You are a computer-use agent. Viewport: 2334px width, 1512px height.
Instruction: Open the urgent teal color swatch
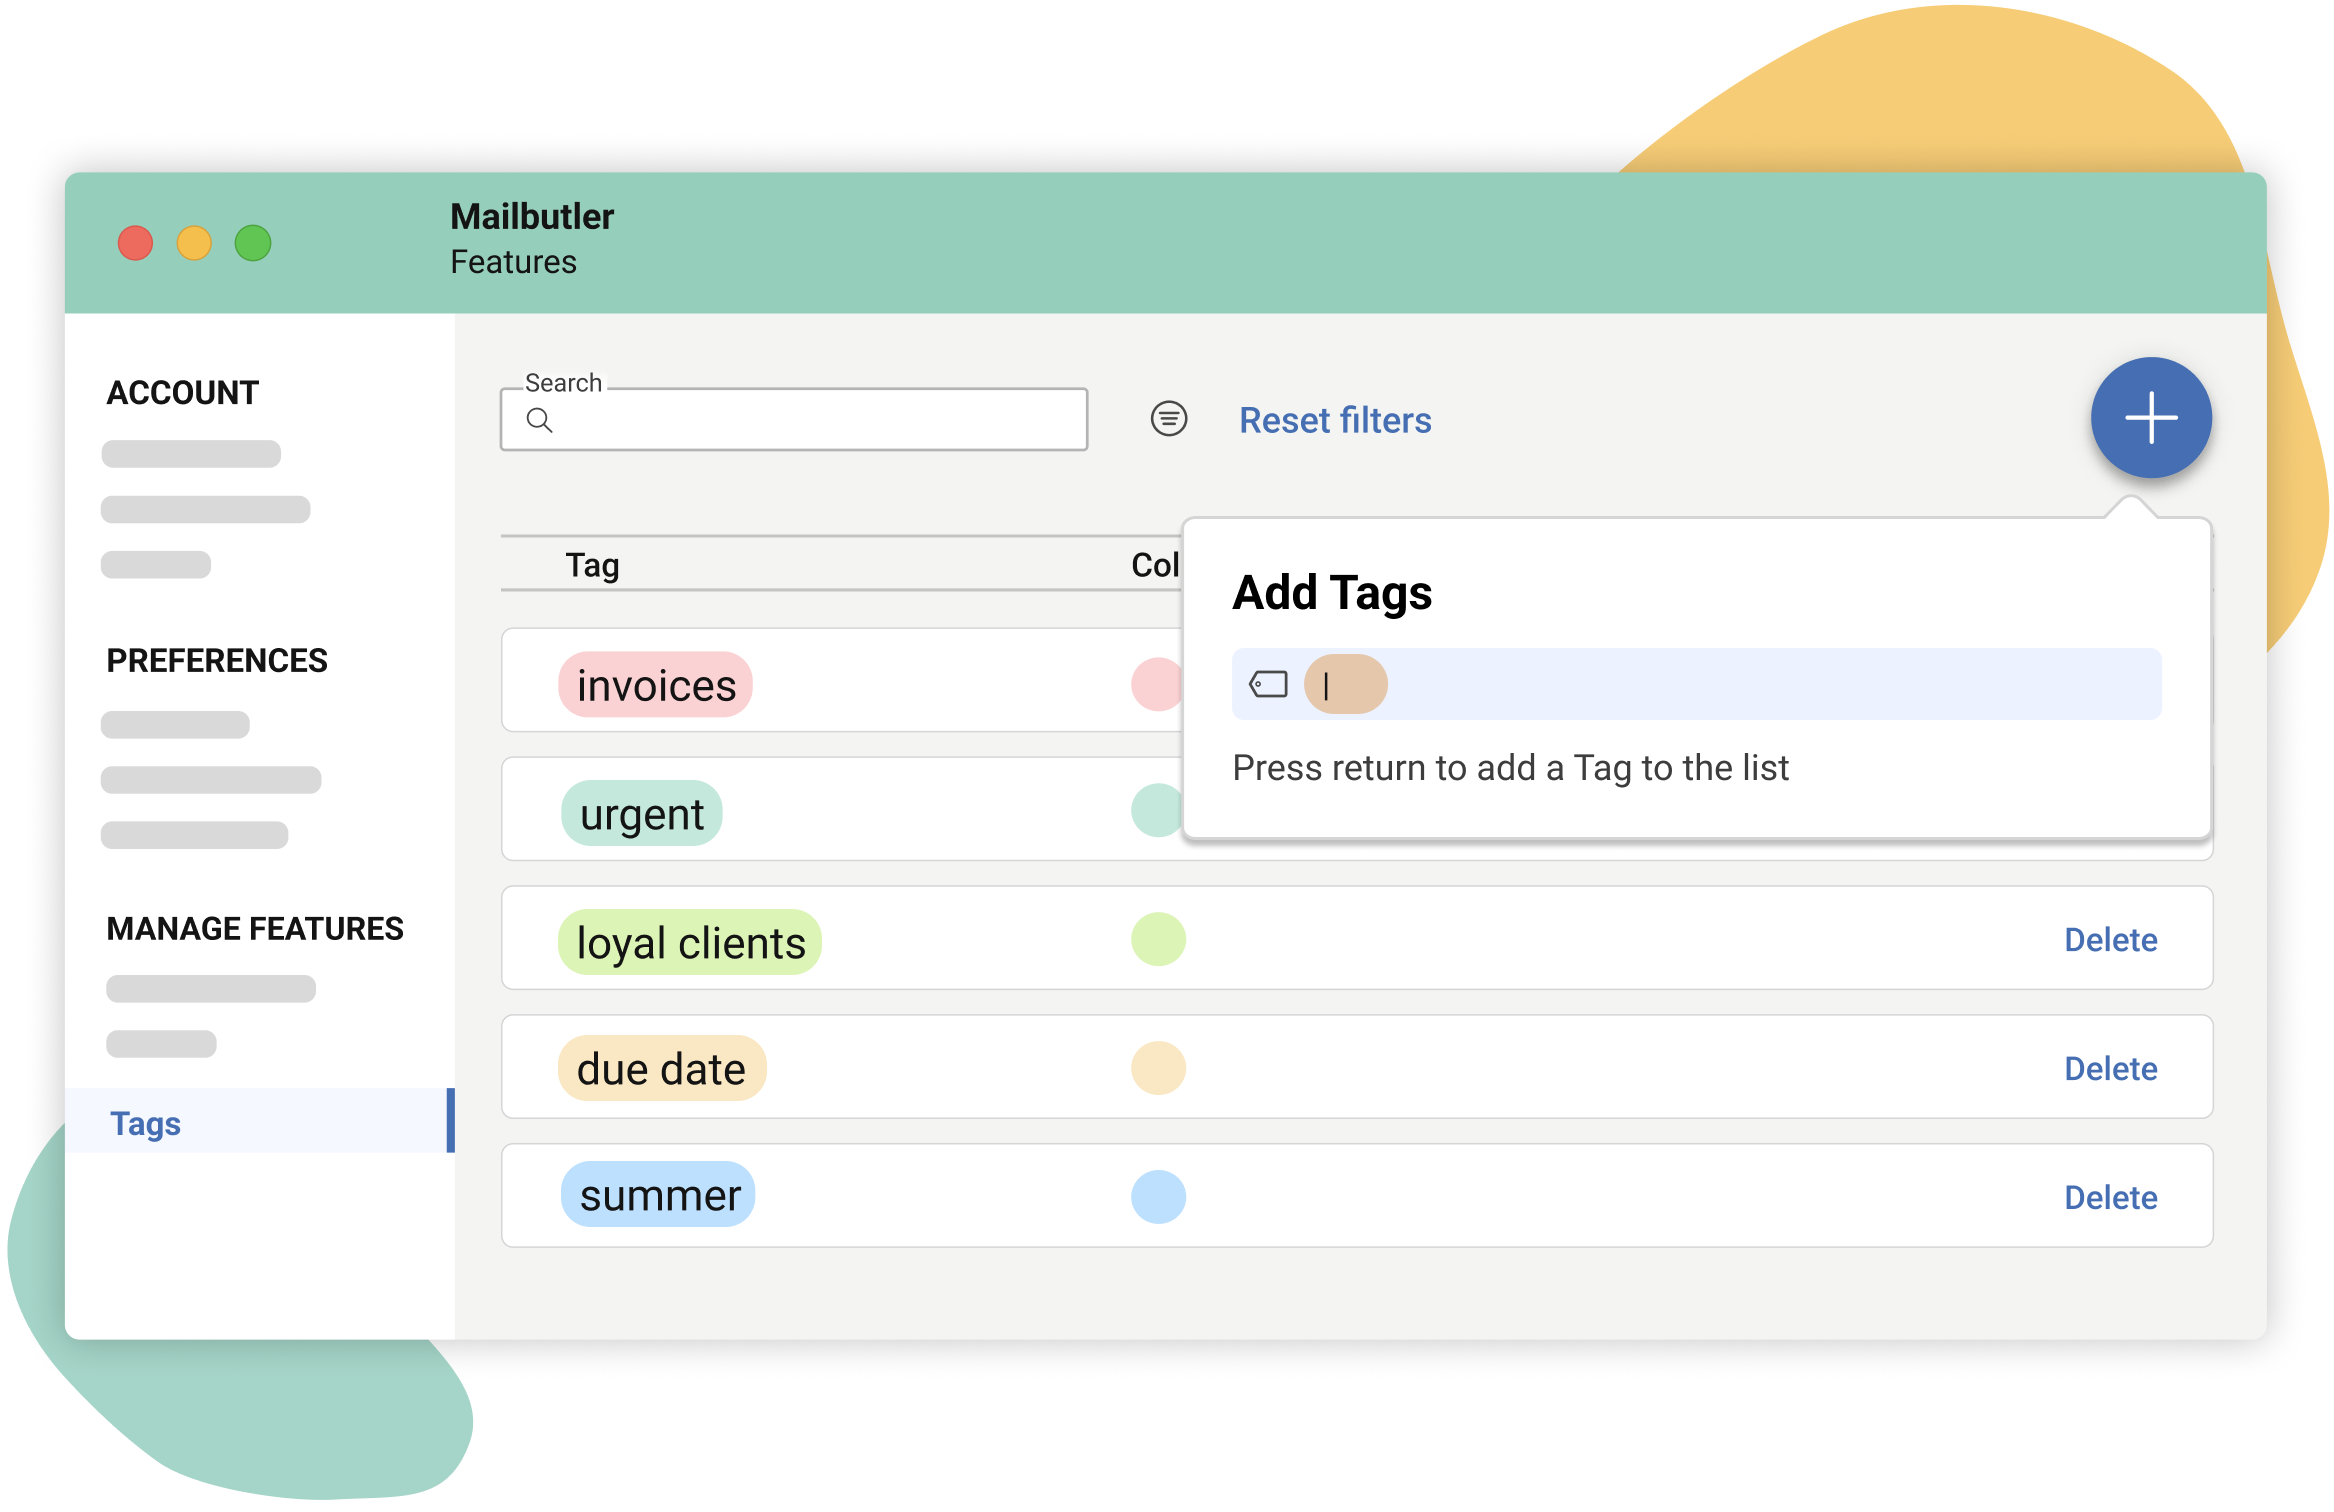[1157, 811]
